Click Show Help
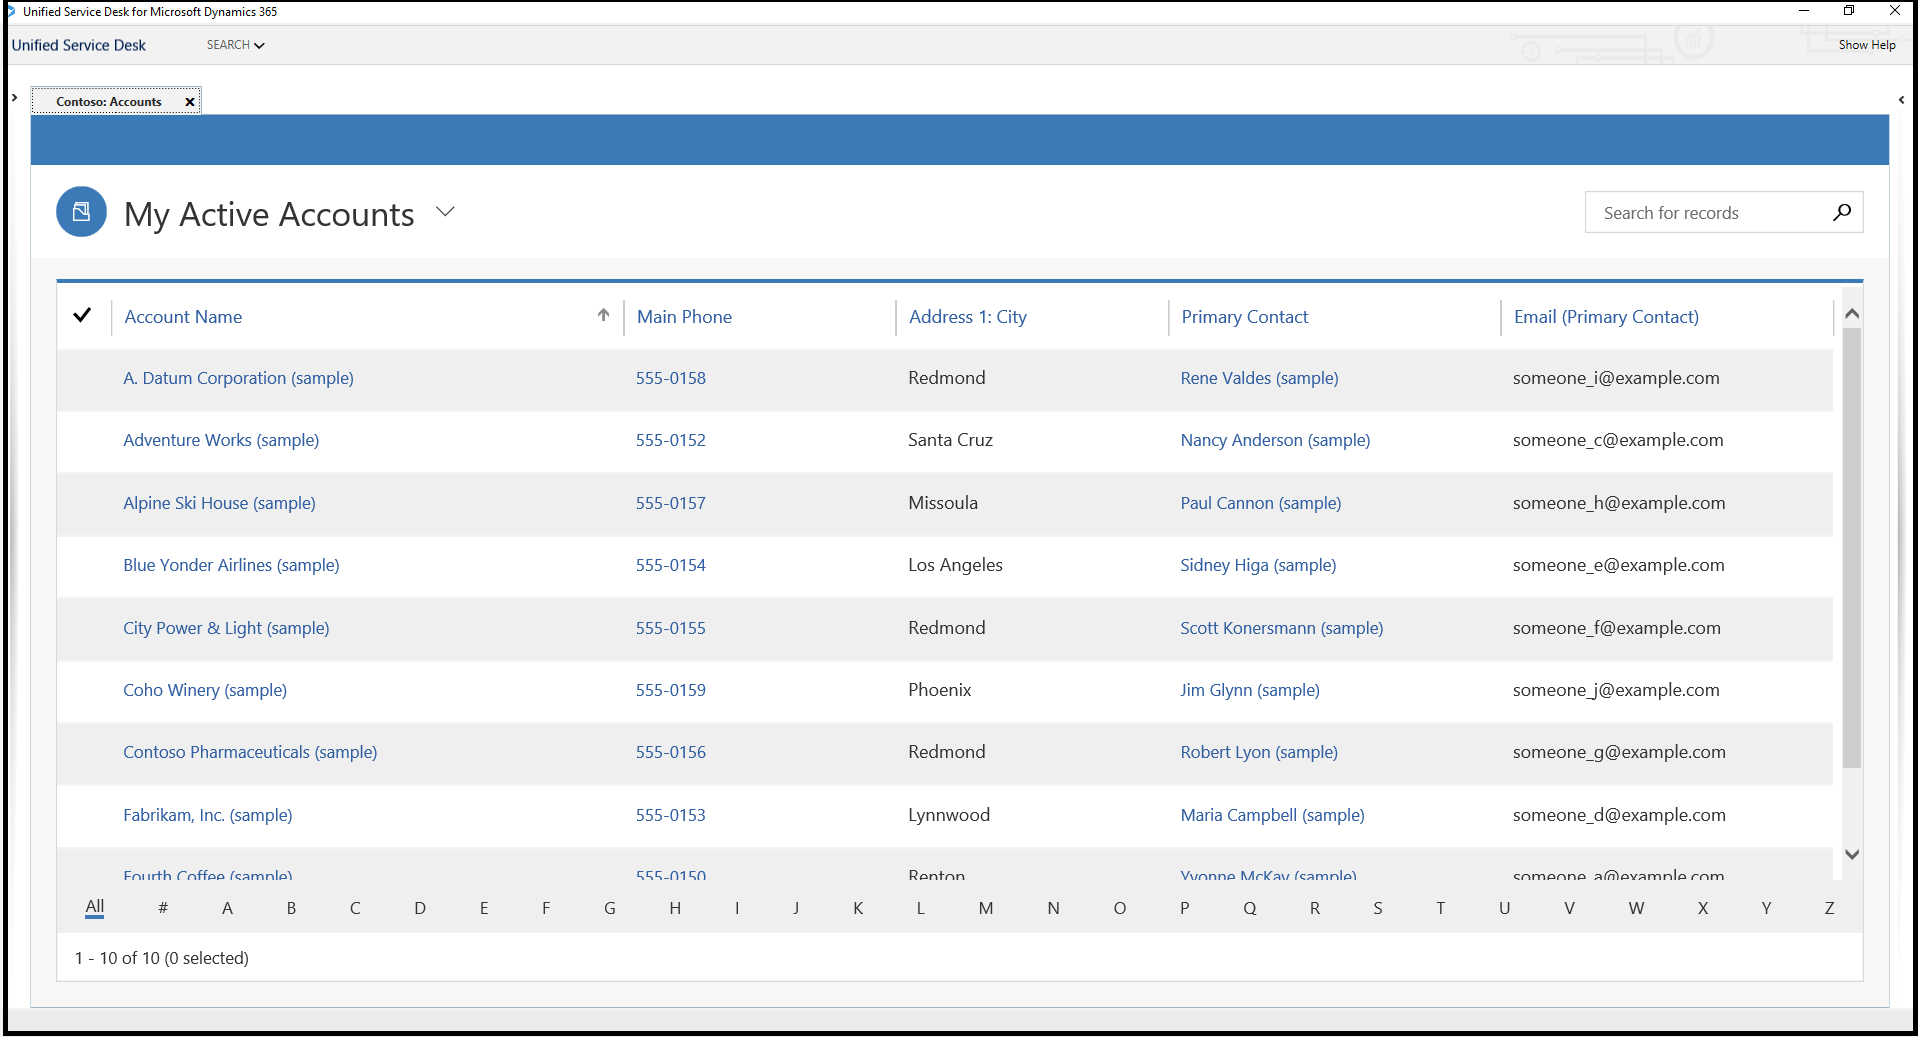The height and width of the screenshot is (1037, 1918). click(x=1867, y=45)
